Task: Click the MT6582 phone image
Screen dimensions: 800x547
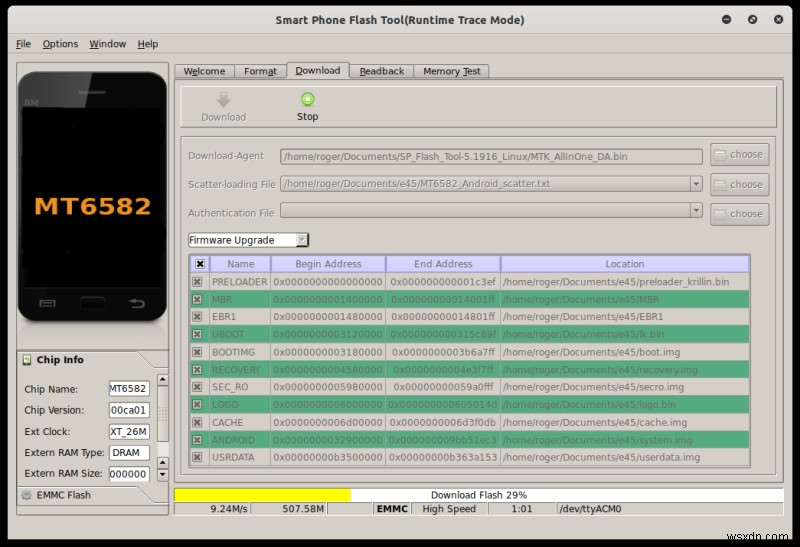Action: tap(92, 196)
